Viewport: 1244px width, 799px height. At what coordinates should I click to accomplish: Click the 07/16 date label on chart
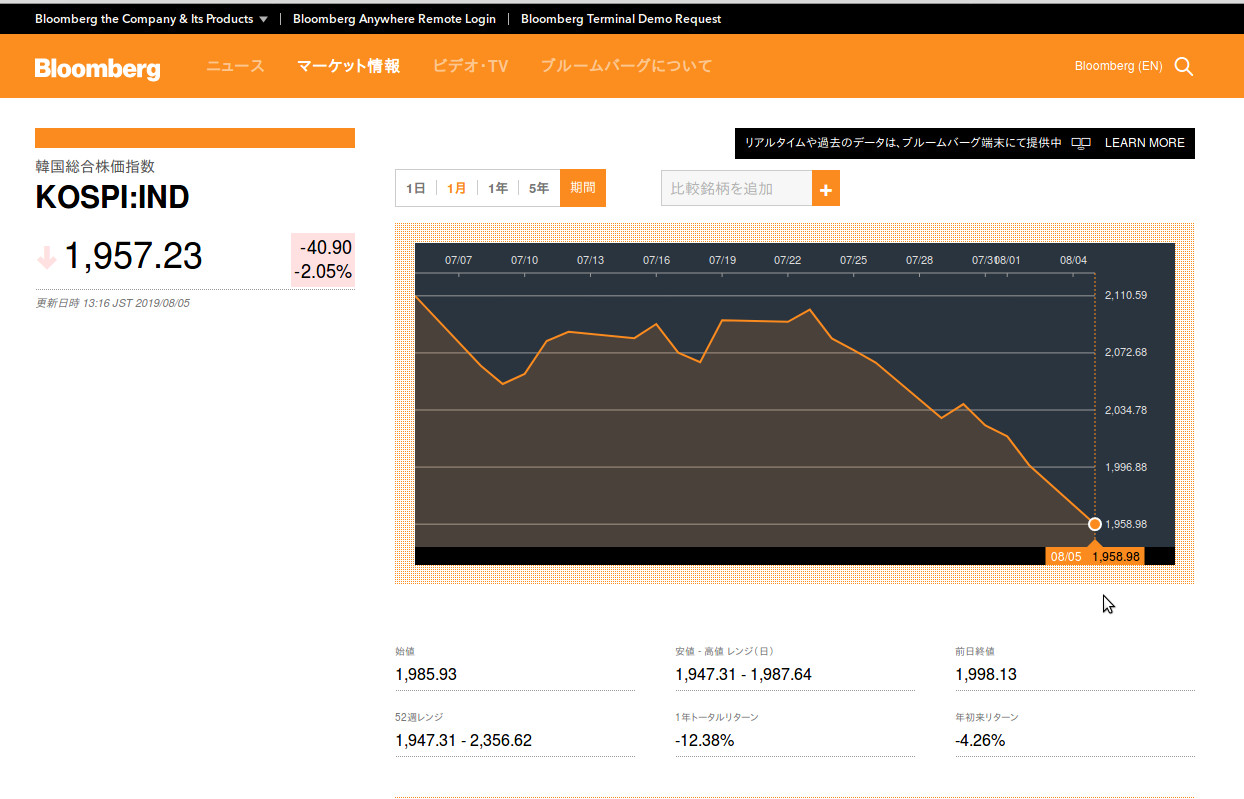[x=656, y=260]
